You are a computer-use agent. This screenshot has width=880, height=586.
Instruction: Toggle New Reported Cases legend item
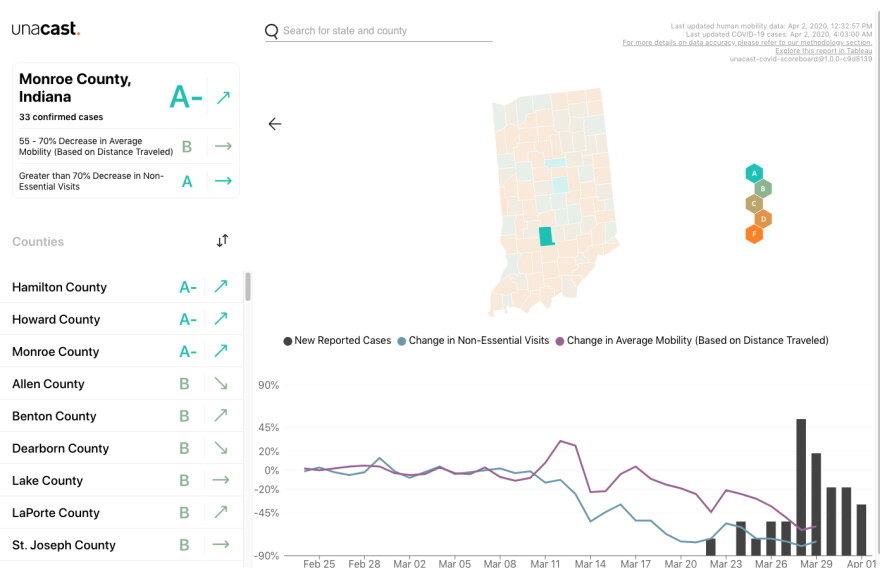[337, 341]
